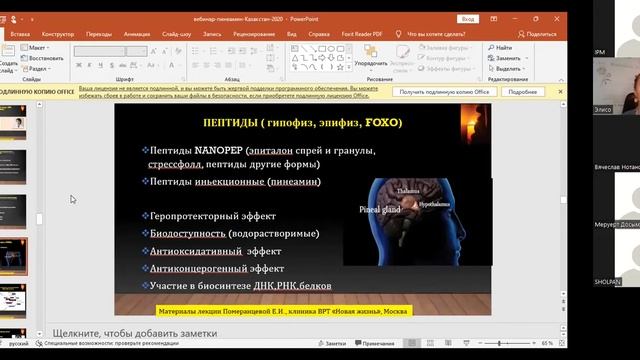Open the Вид ribbon tab

point(291,34)
